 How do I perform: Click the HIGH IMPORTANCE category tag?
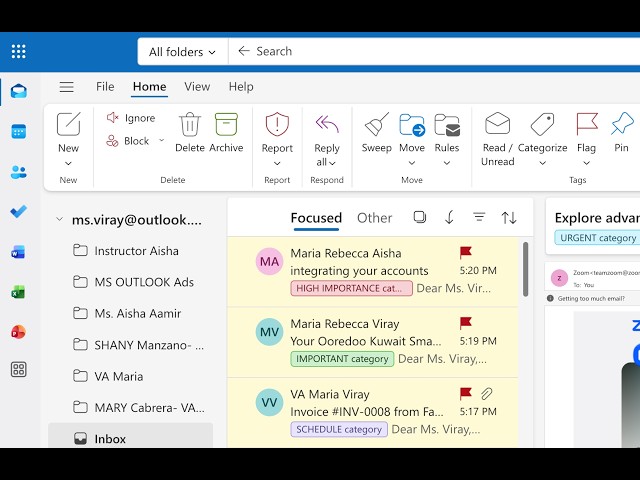(x=351, y=288)
